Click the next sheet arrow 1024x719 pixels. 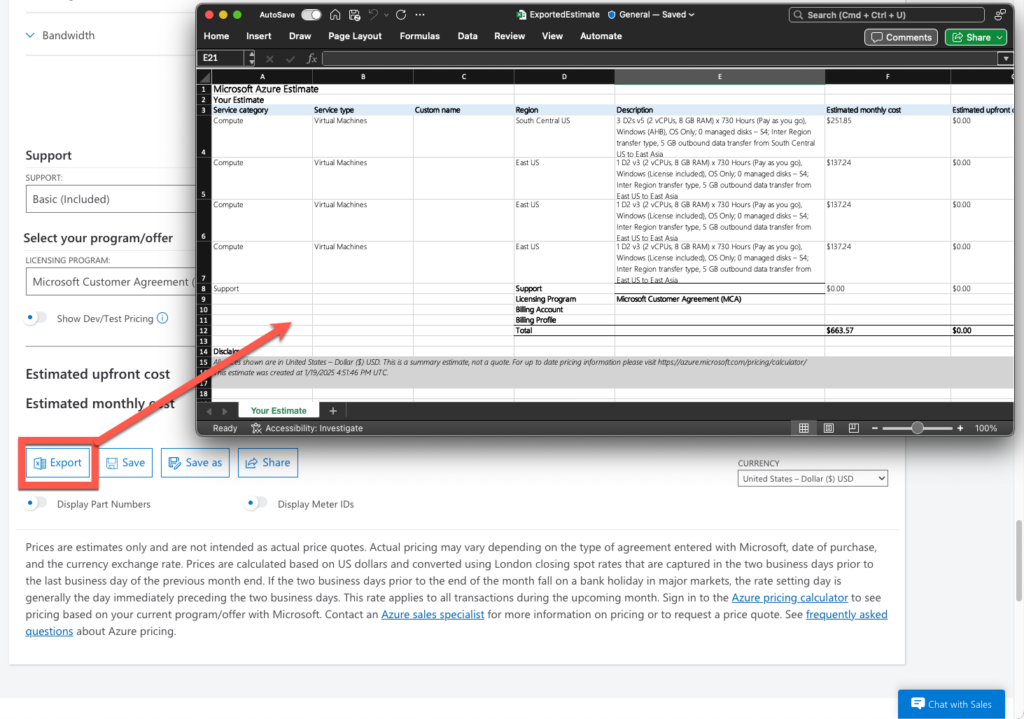point(225,411)
